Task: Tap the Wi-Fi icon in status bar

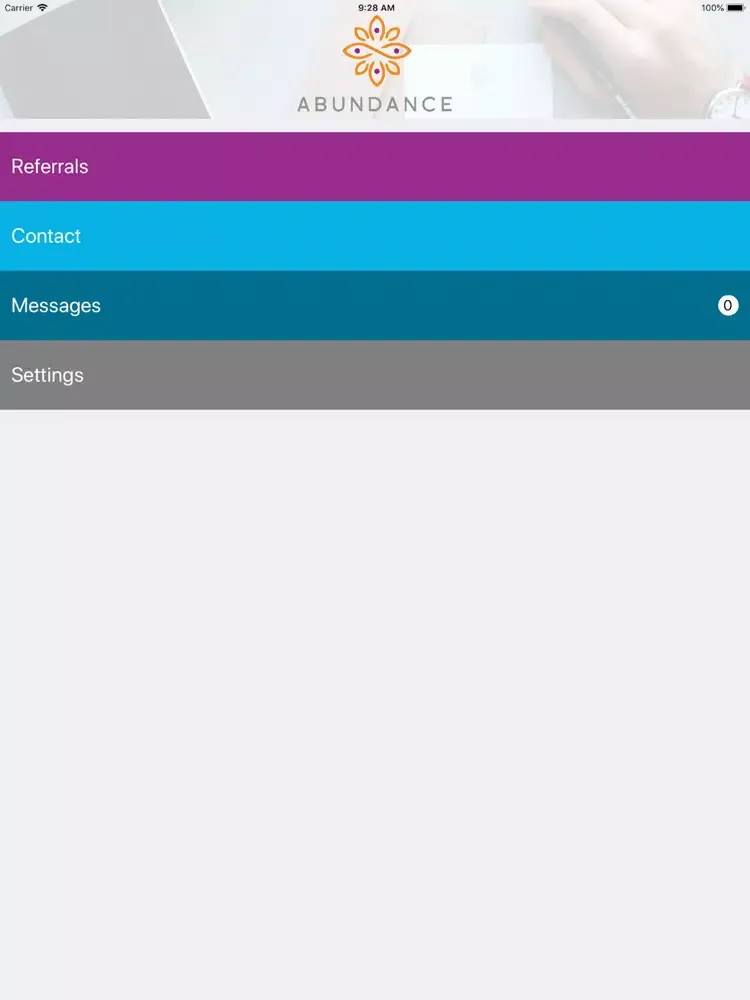Action: coord(42,8)
